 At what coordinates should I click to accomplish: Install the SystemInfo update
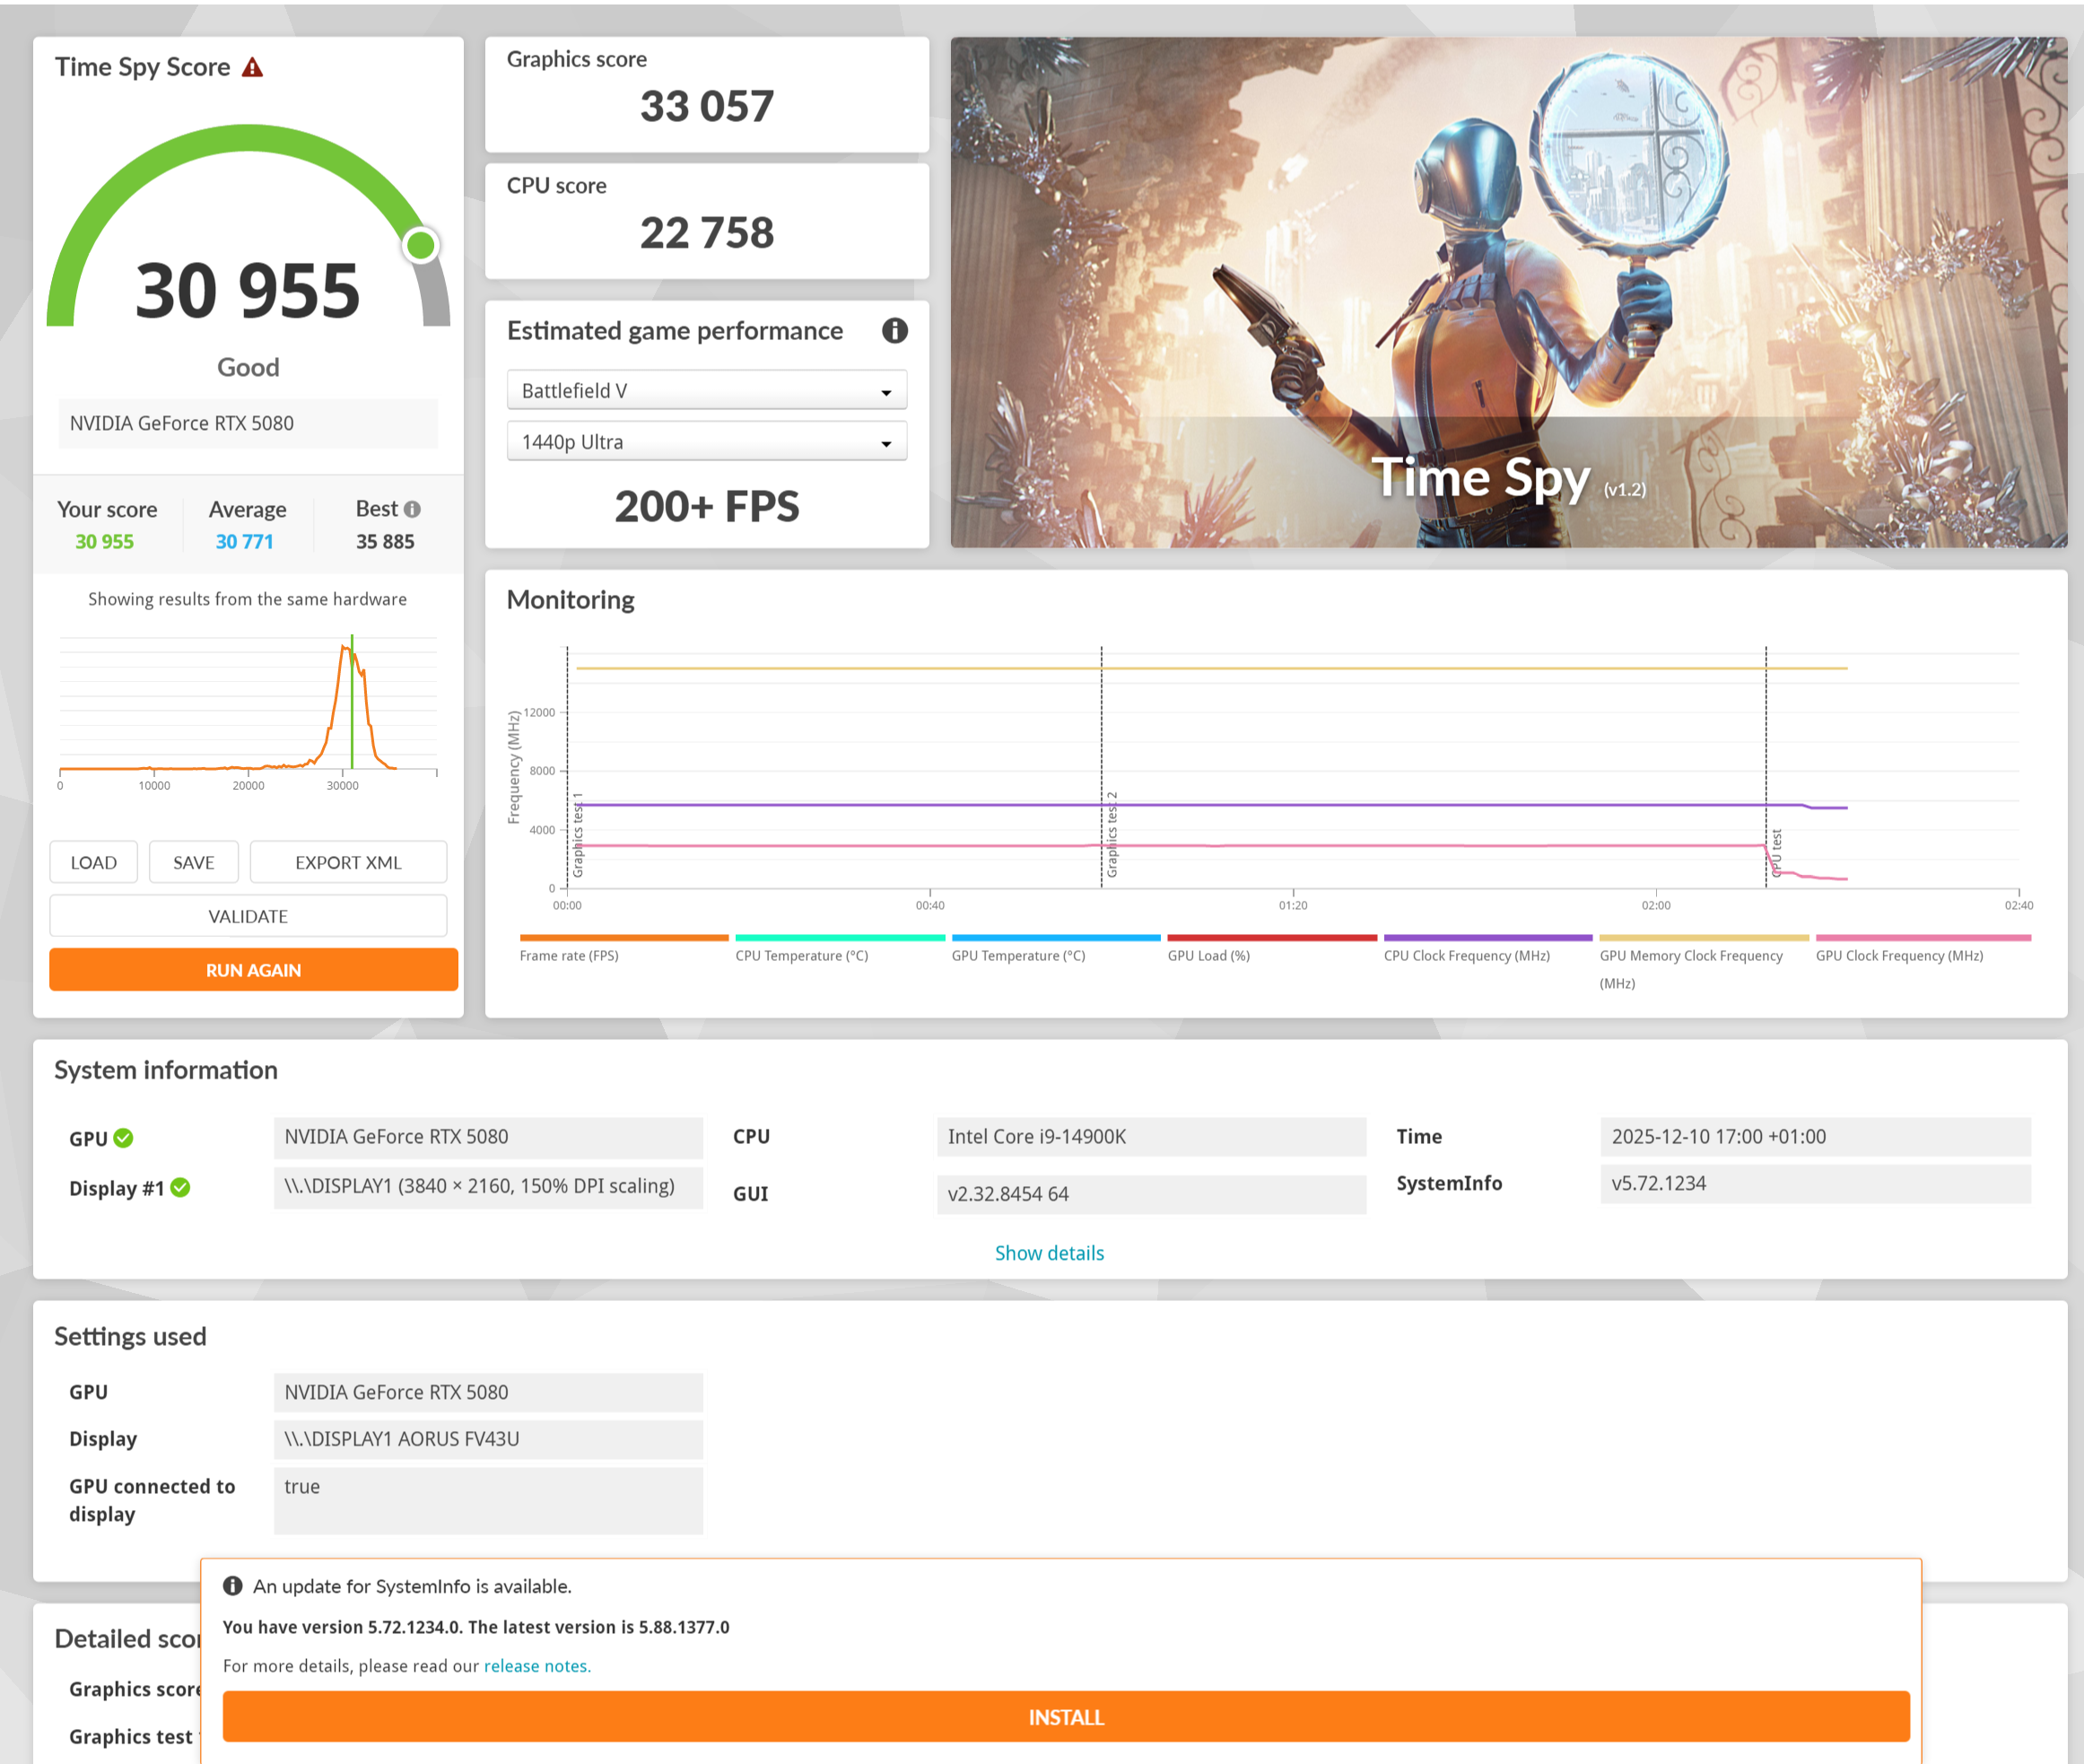click(1065, 1717)
